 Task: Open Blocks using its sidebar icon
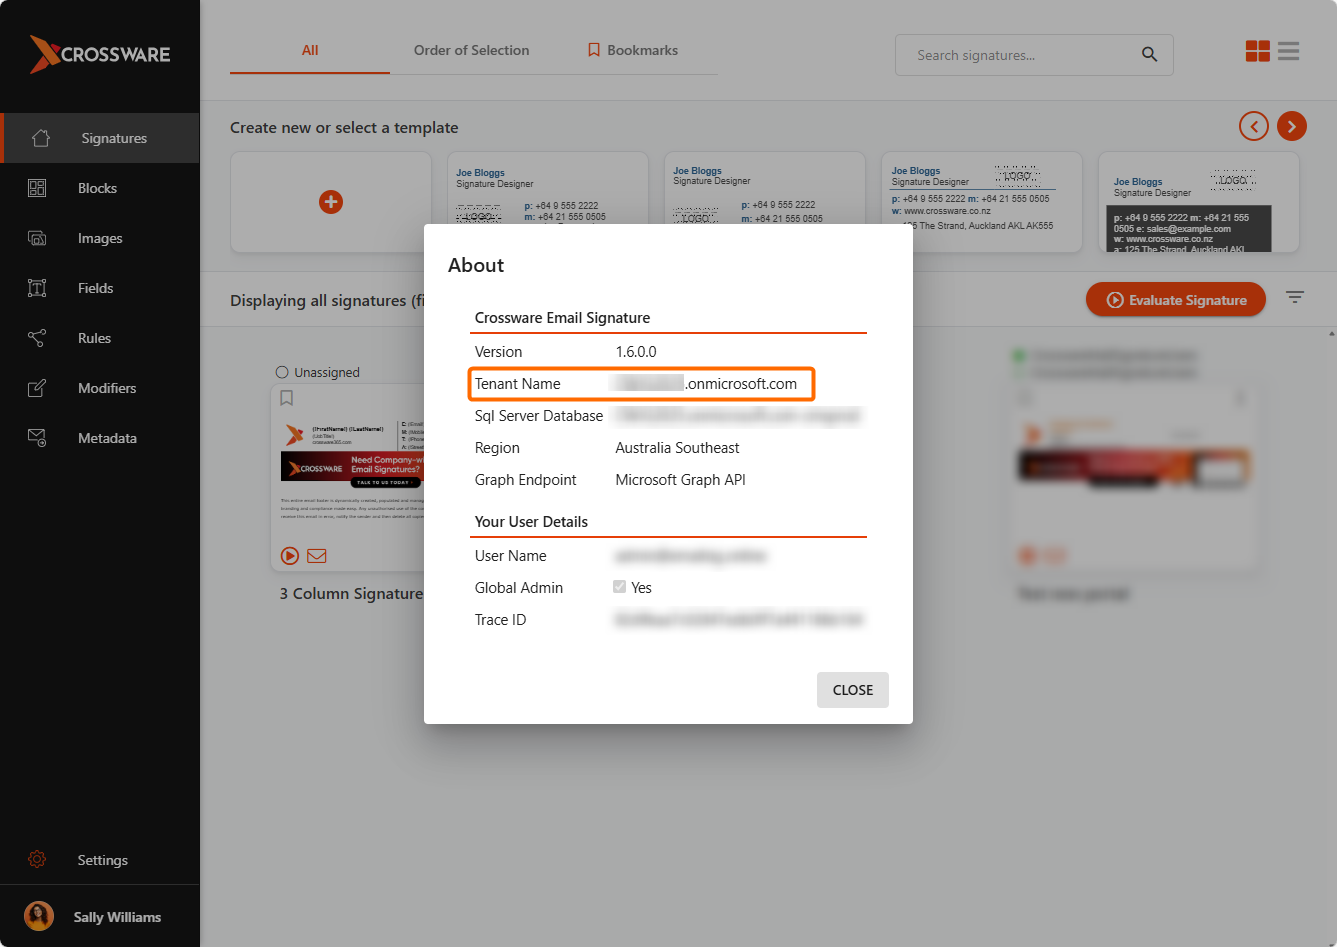click(37, 188)
